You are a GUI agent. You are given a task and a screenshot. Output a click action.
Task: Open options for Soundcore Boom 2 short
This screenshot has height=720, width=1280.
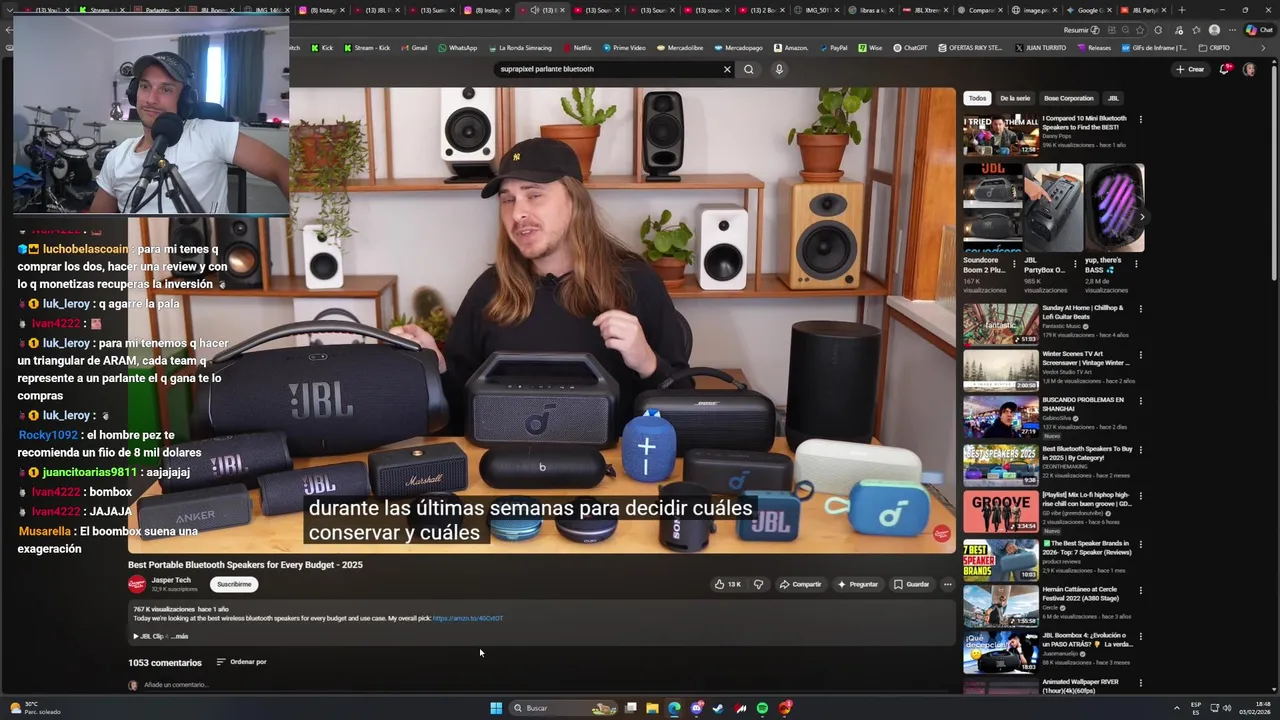(1015, 264)
